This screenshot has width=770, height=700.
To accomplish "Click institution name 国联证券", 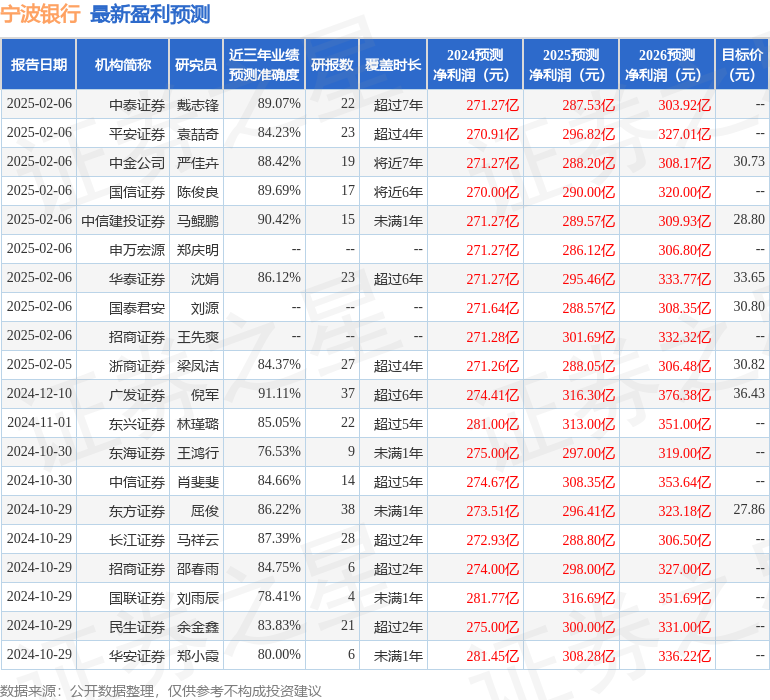I will [137, 598].
